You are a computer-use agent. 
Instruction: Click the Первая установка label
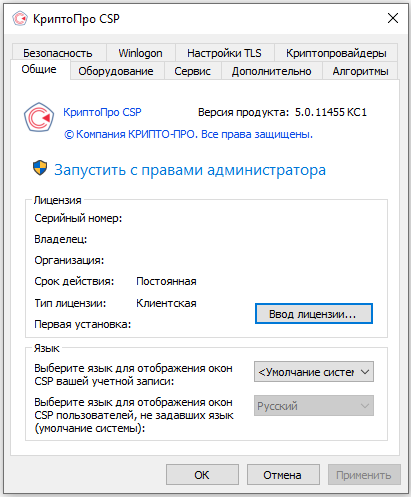[x=83, y=324]
